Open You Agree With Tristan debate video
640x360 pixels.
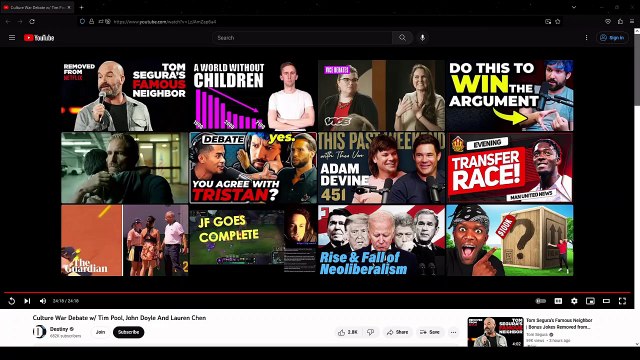[253, 168]
